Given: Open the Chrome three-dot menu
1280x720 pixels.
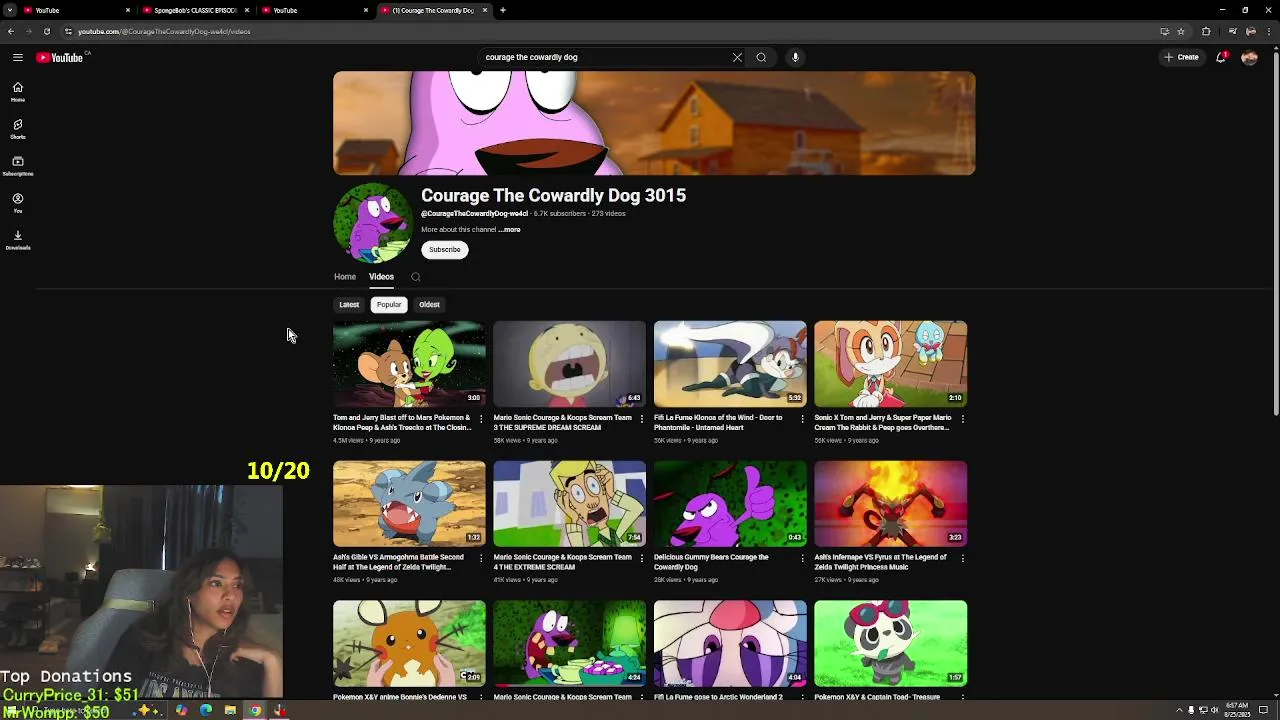Looking at the screenshot, I should pyautogui.click(x=1268, y=31).
